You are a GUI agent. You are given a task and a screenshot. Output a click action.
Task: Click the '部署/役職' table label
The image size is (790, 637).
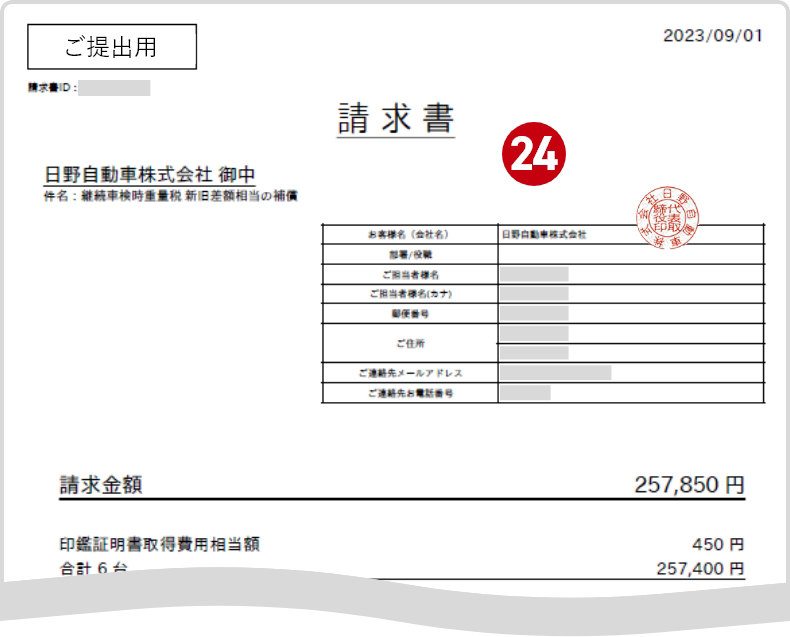click(410, 254)
